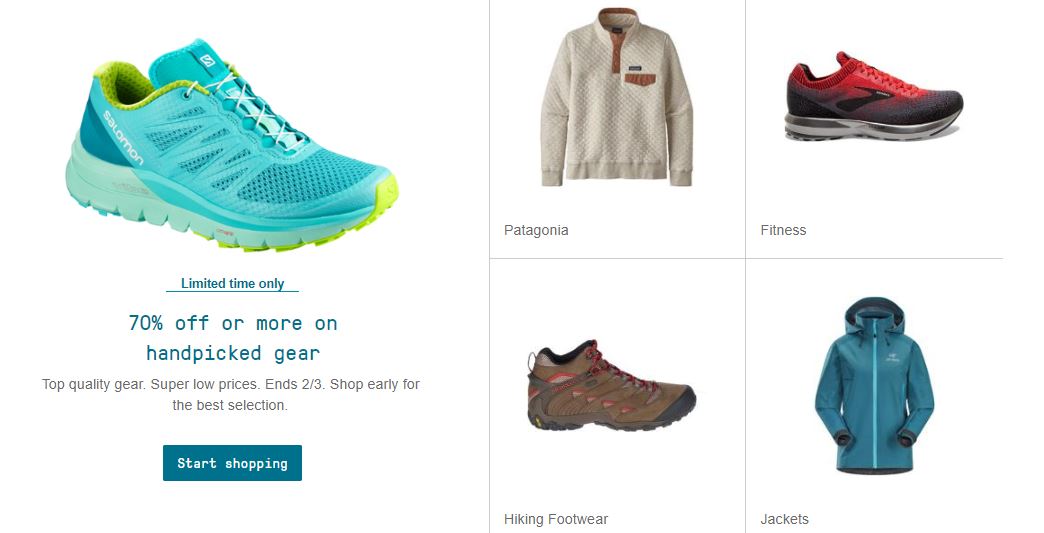Select the underlined Limited time only link
This screenshot has height=533, width=1044.
pos(232,283)
